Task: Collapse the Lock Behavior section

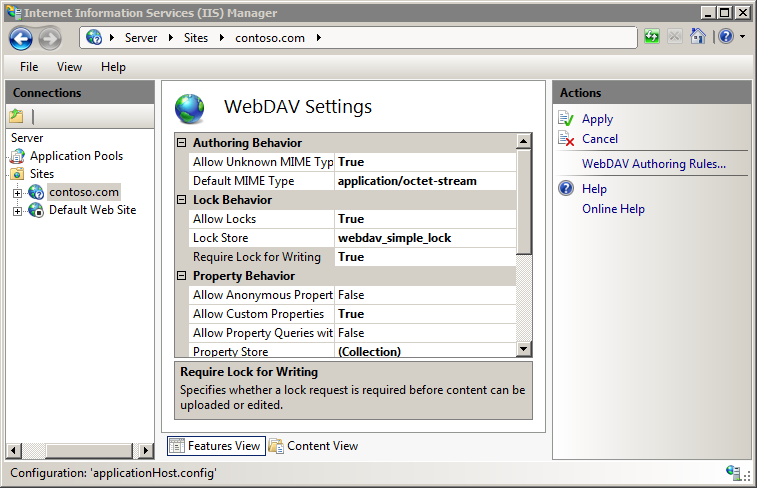Action: coord(181,200)
